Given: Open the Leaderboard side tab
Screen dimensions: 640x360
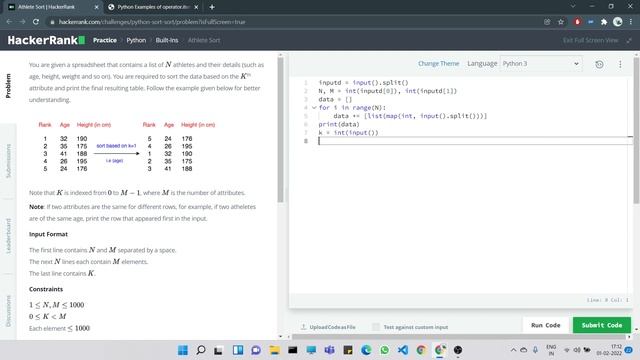Looking at the screenshot, I should 8,236.
